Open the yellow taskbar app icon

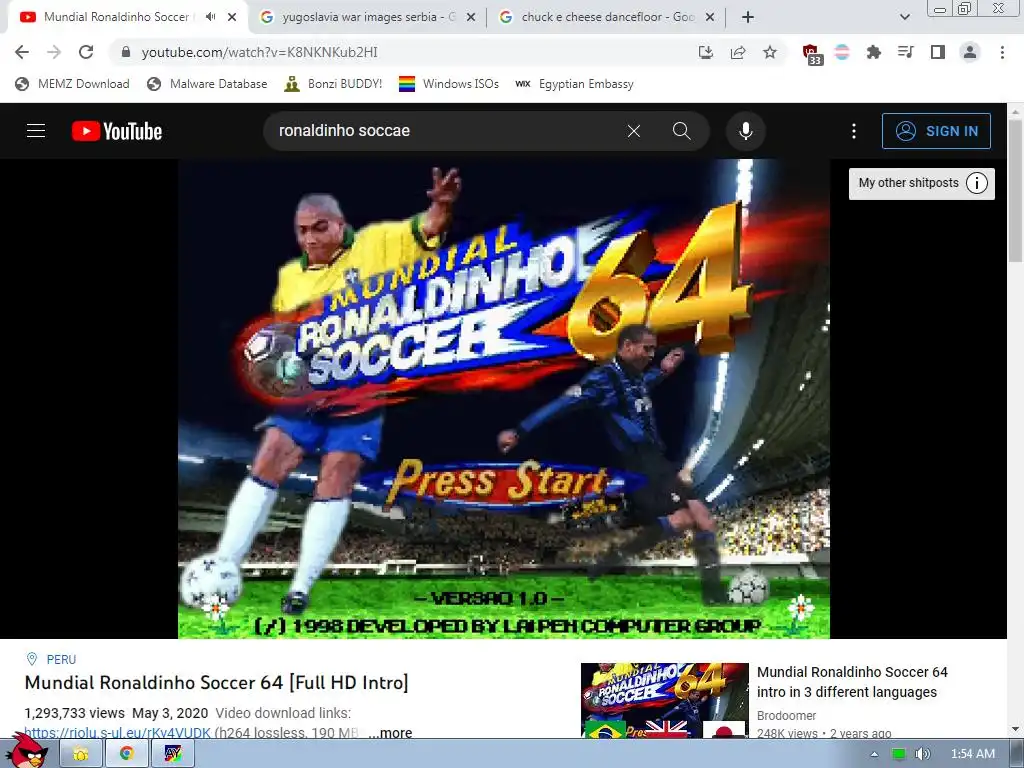(x=80, y=754)
